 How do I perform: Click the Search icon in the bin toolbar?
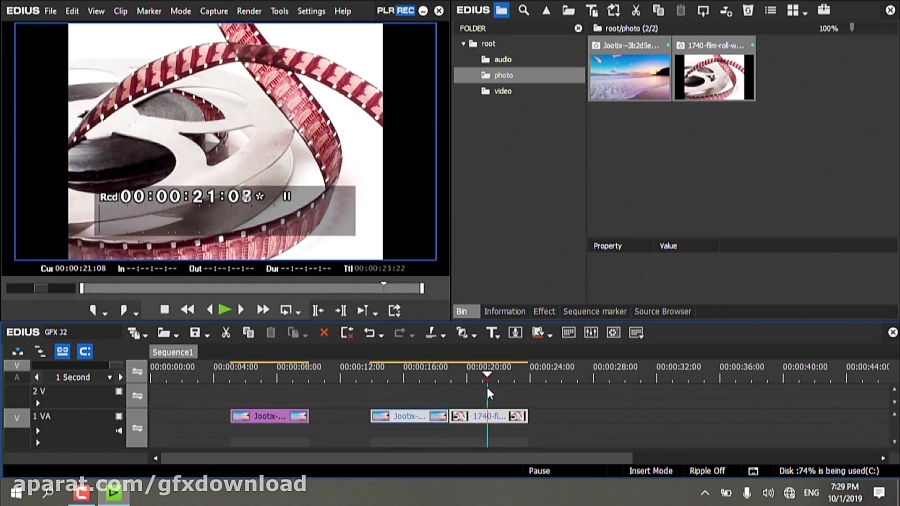[523, 11]
